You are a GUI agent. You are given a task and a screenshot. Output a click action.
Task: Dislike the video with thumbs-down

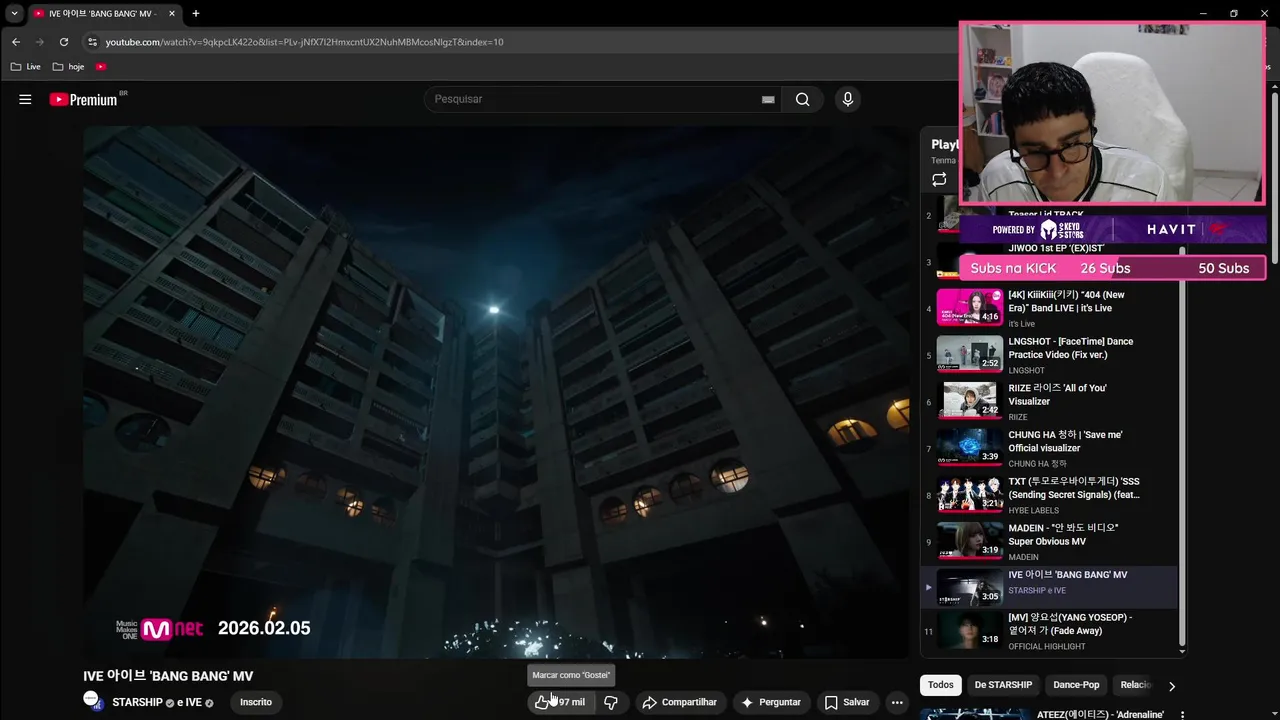tap(611, 702)
